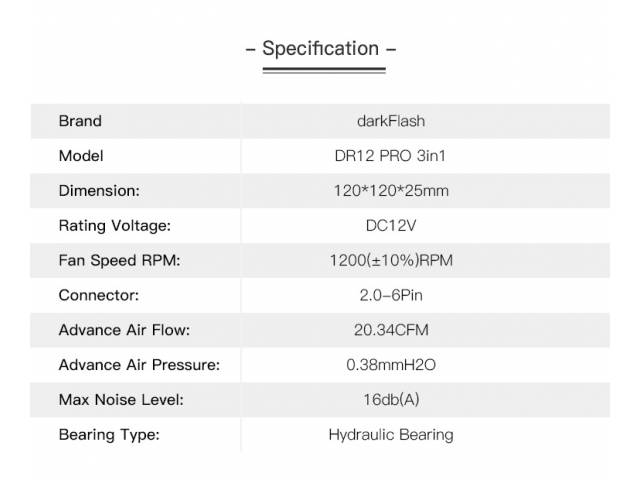Click the Hydraulic Bearing value

tap(391, 435)
